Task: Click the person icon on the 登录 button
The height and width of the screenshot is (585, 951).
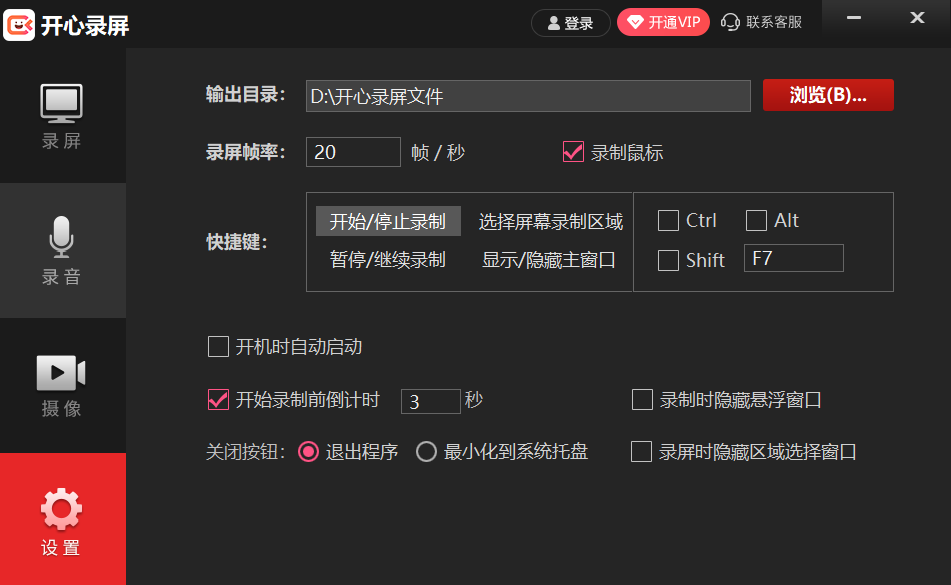Action: pyautogui.click(x=553, y=22)
